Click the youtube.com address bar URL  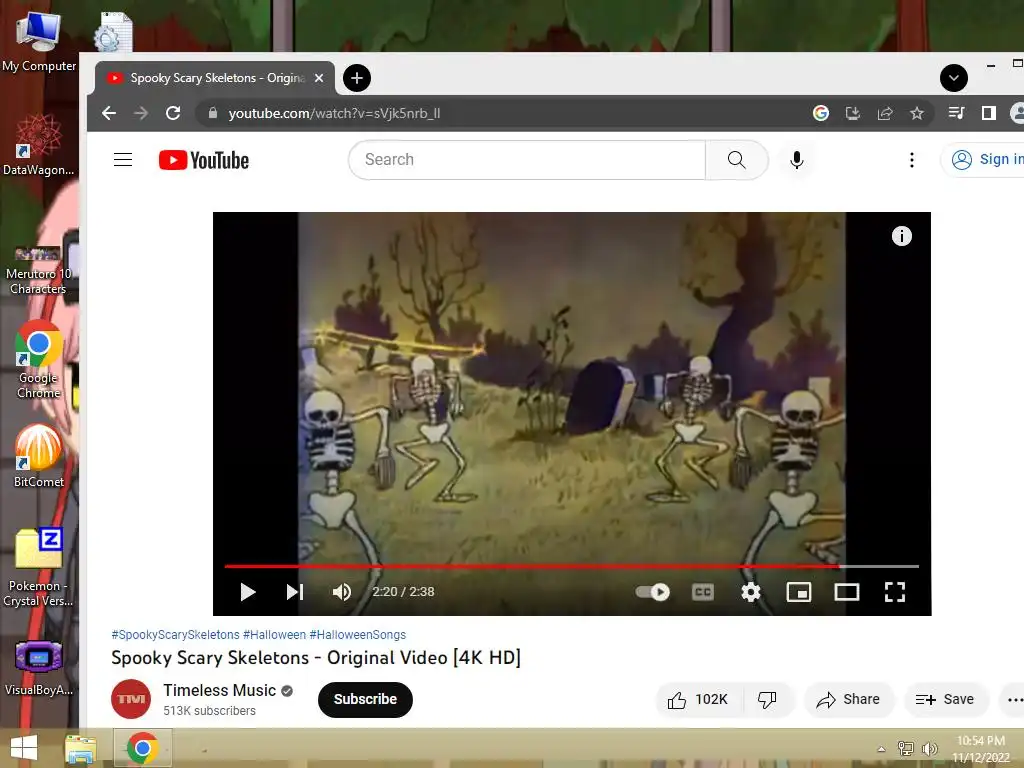point(334,114)
